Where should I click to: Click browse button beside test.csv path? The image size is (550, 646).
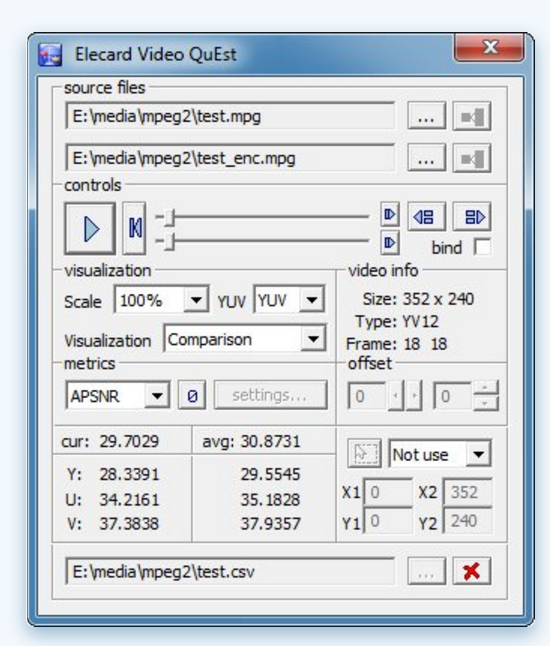pos(426,571)
